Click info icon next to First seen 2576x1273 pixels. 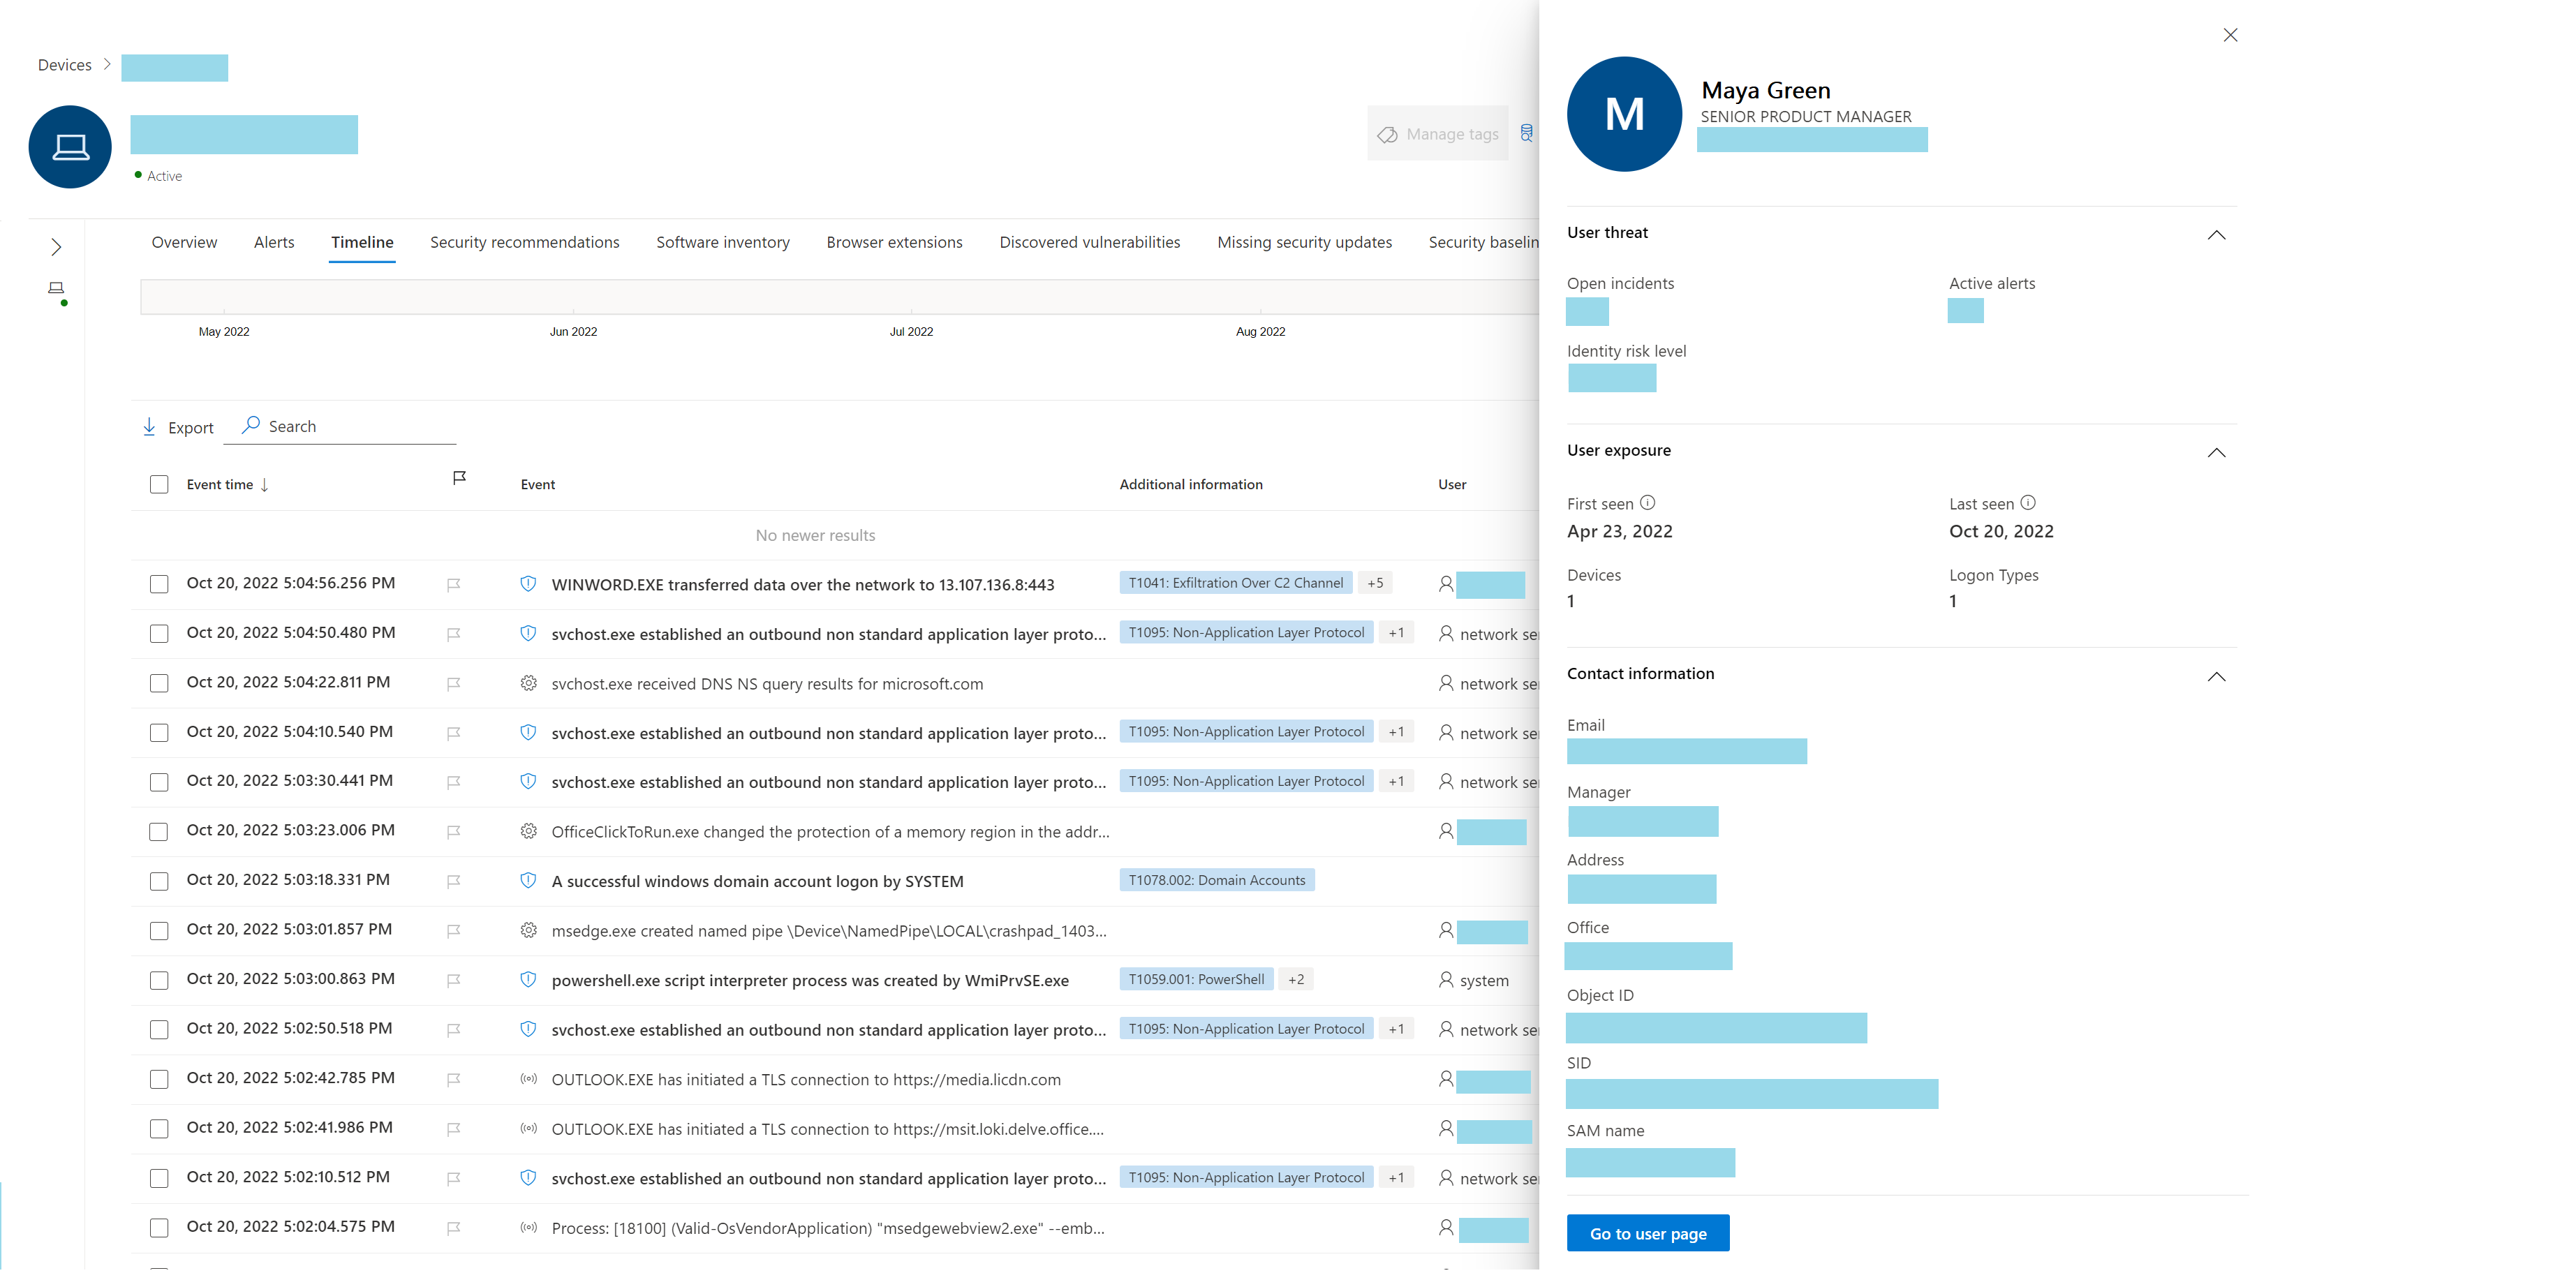(1647, 503)
